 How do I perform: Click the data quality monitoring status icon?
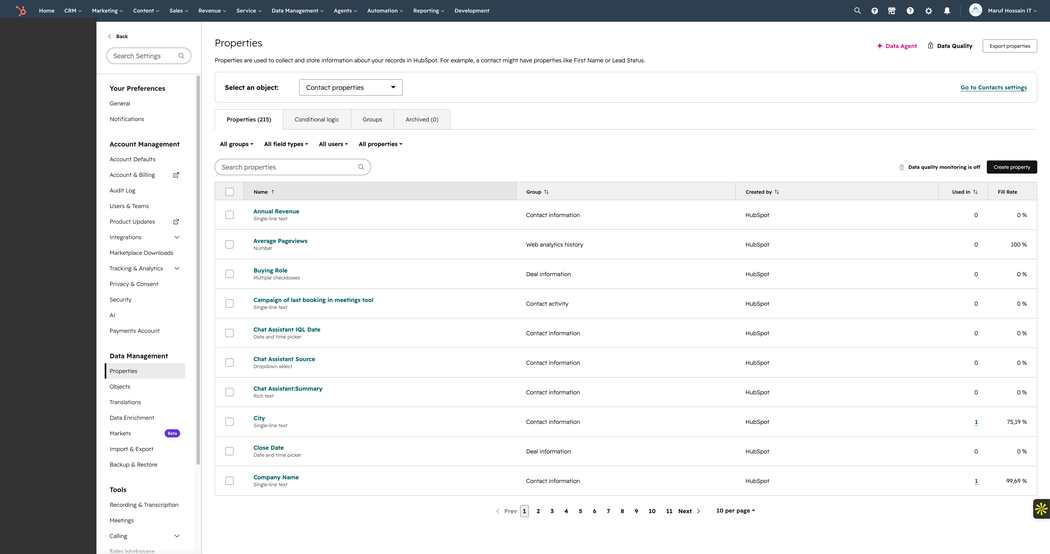[x=901, y=167]
